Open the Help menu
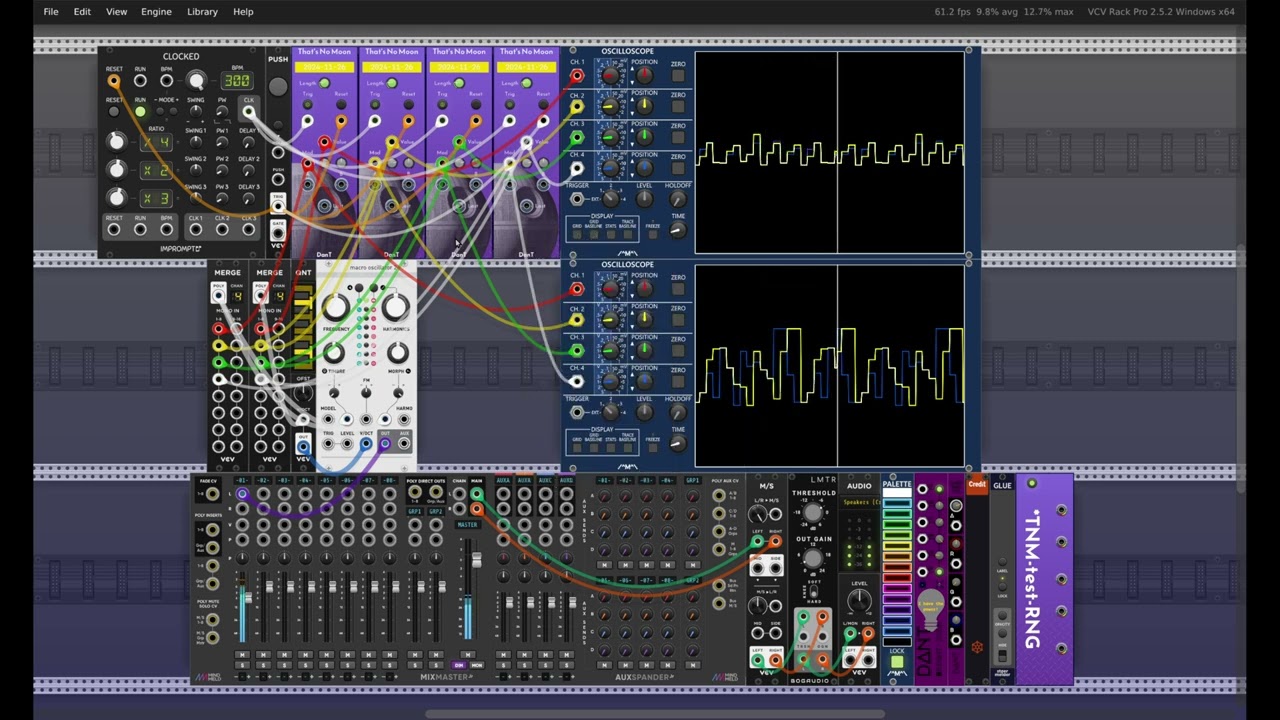The image size is (1280, 720). [243, 12]
